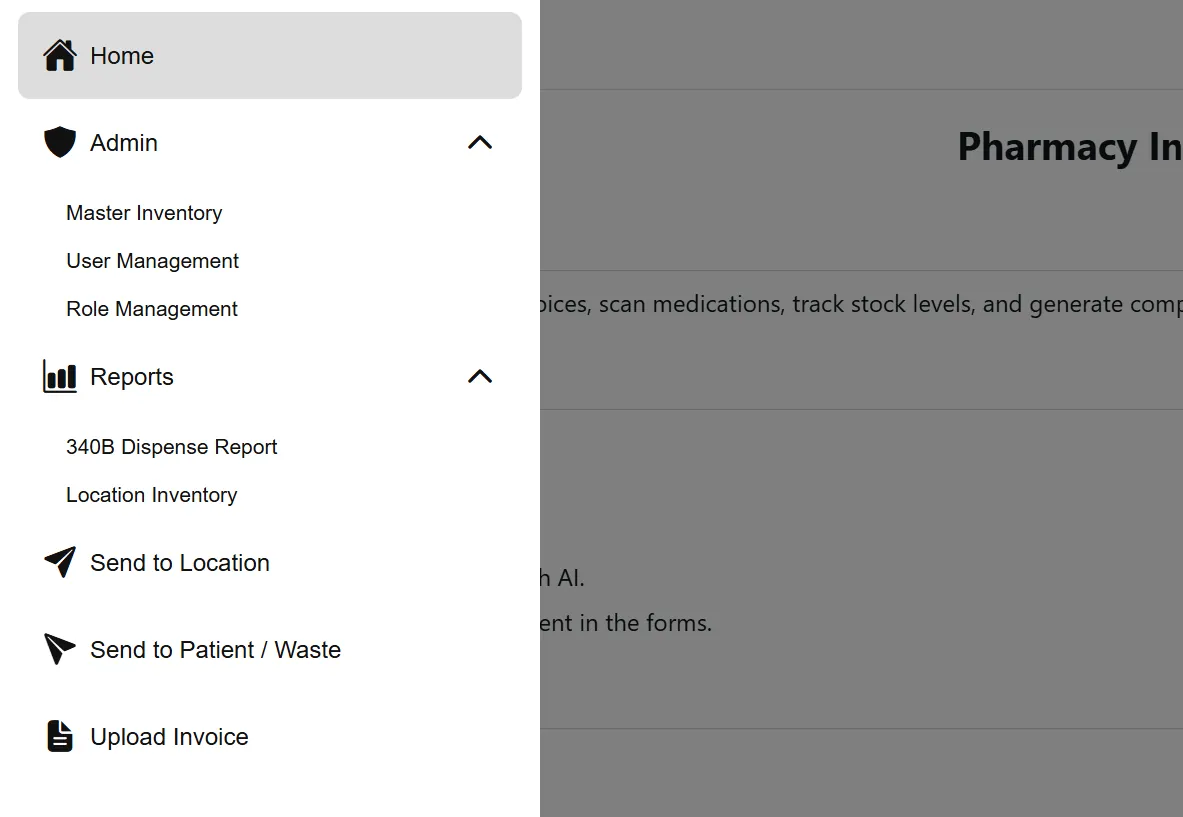This screenshot has height=817, width=1183.
Task: Click the Home house icon
Action: tap(60, 56)
